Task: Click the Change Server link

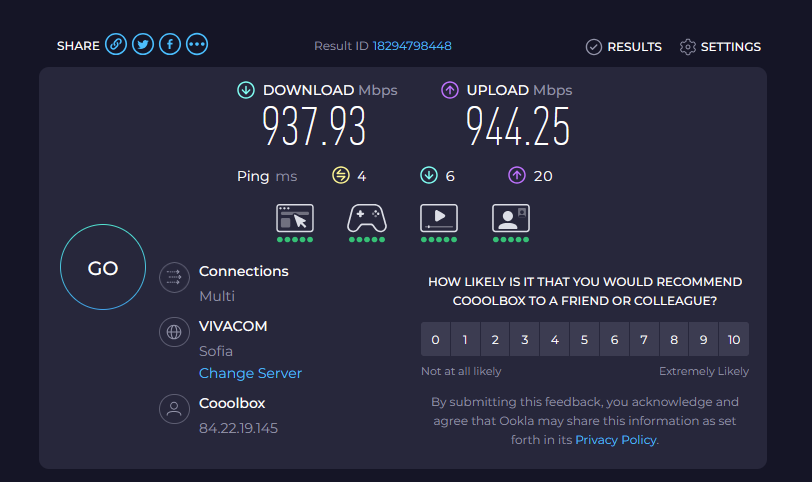Action: tap(250, 373)
